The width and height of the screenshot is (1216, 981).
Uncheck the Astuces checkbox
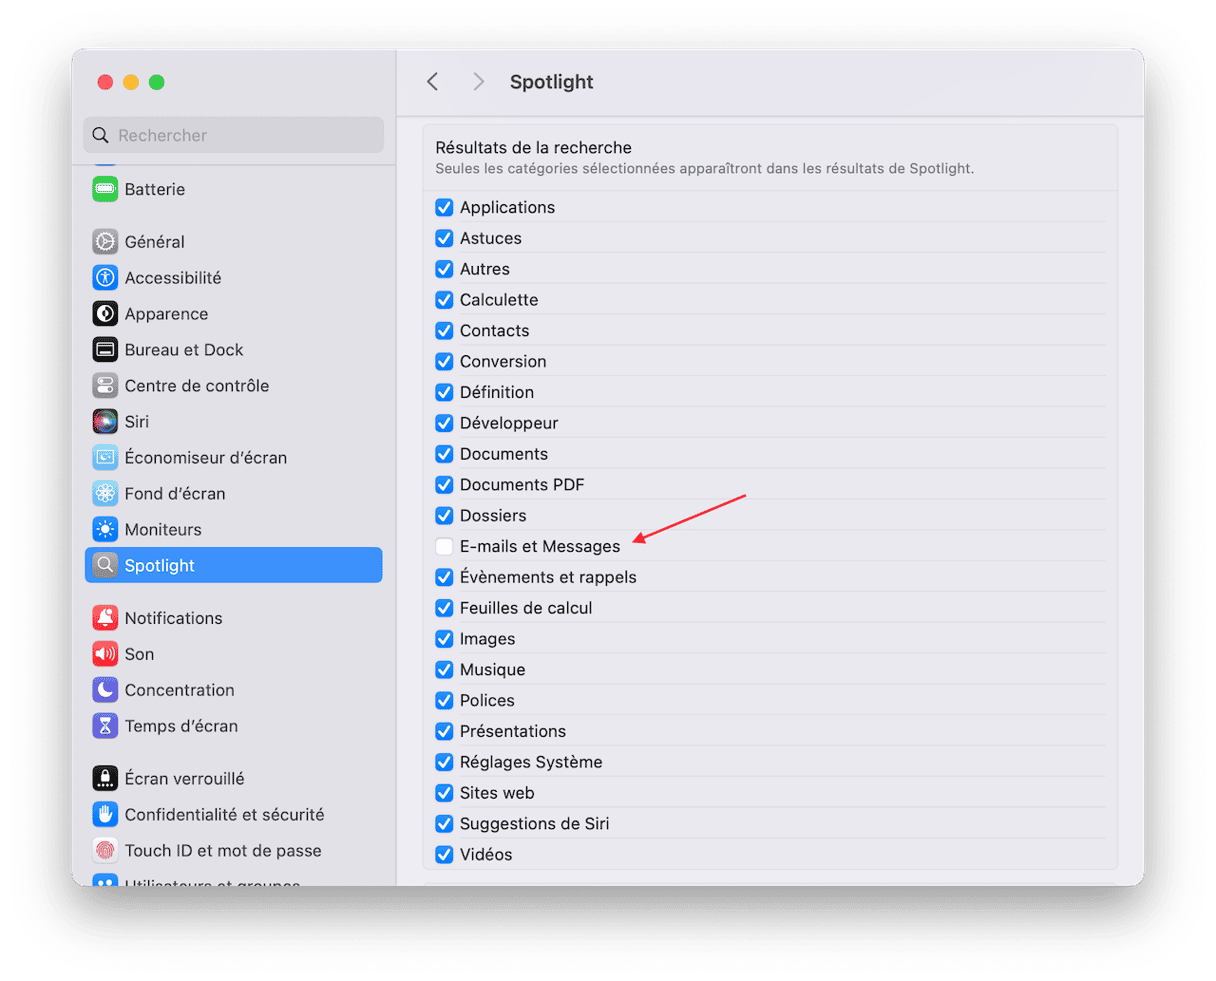point(445,238)
